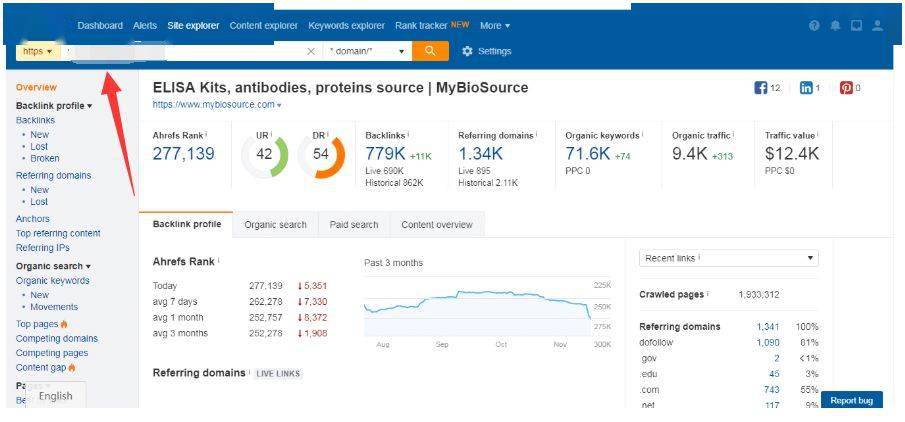This screenshot has height=422, width=905.
Task: Click the flame icon beside Content gap
Action: point(72,367)
